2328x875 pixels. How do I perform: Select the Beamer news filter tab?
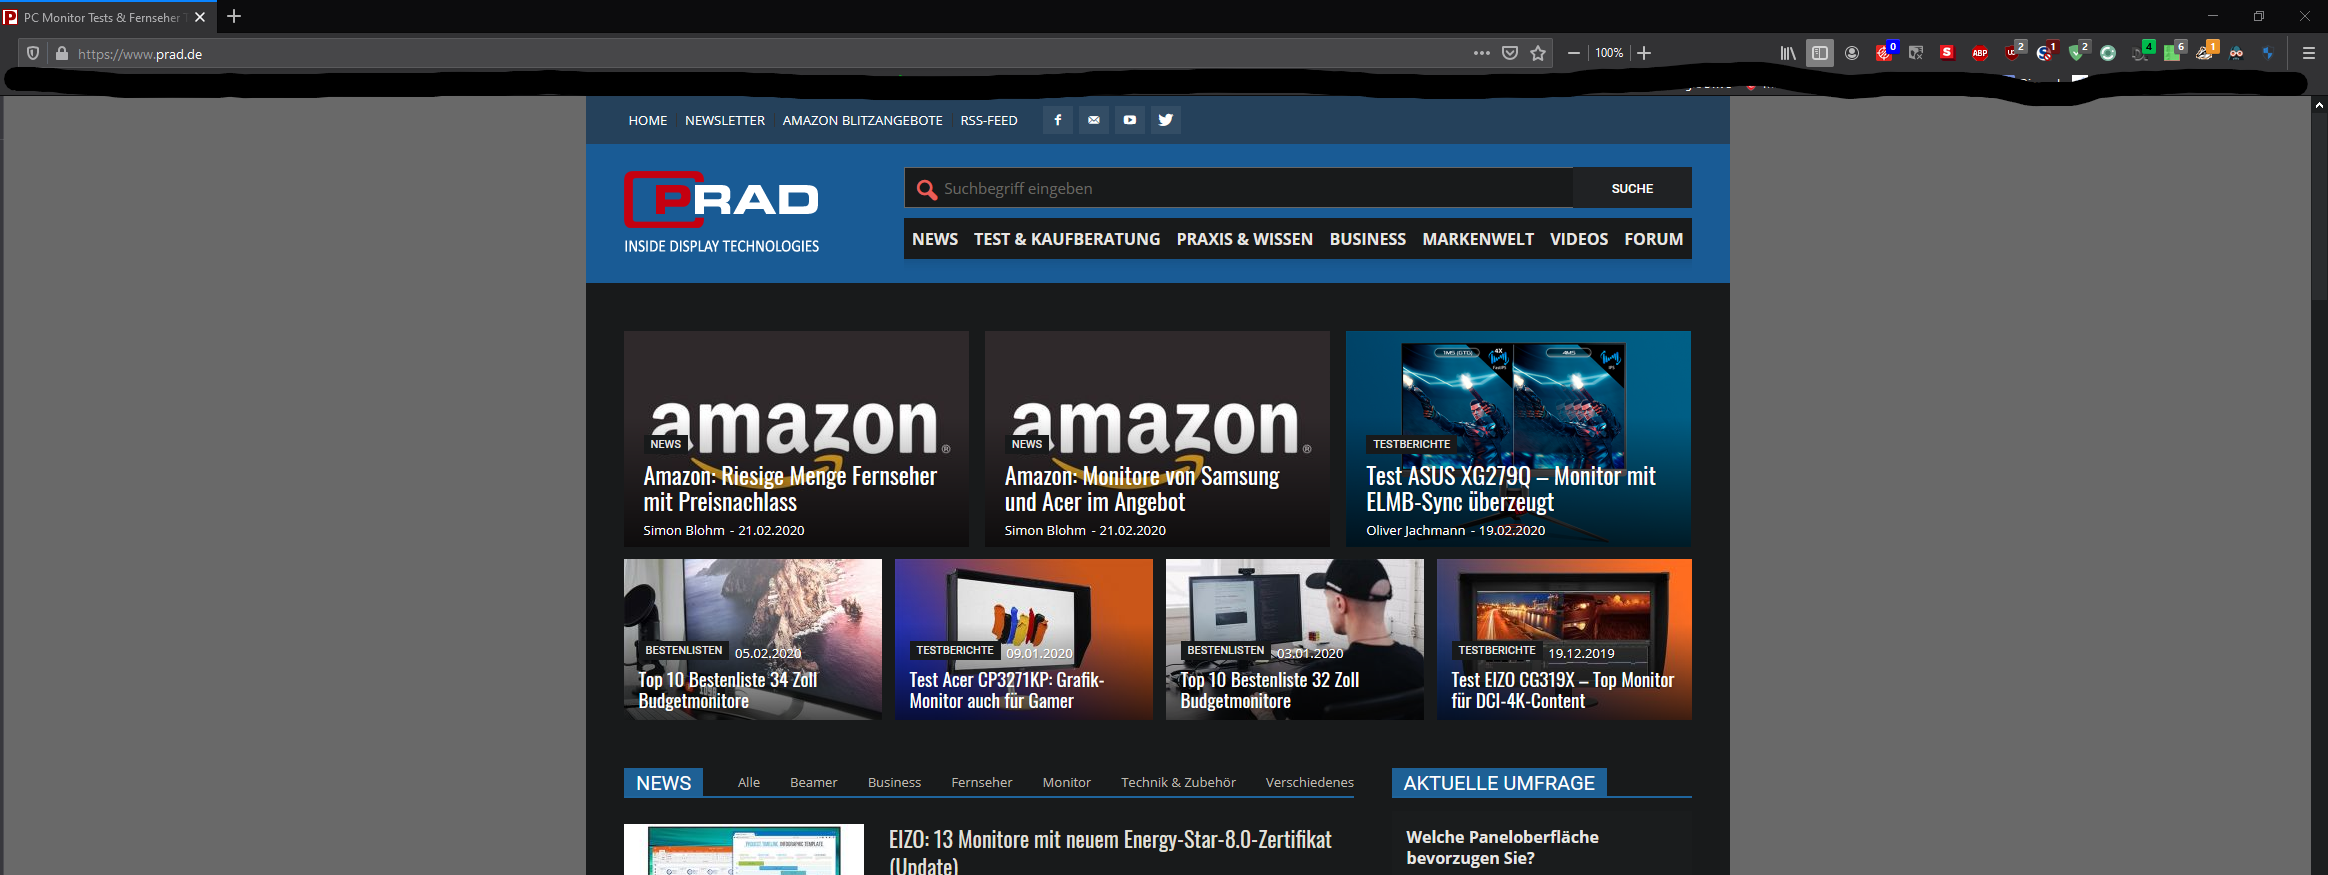pos(814,782)
